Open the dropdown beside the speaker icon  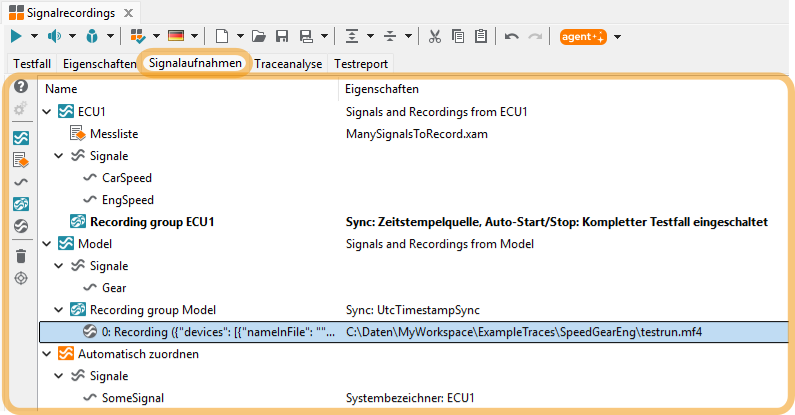coord(73,36)
